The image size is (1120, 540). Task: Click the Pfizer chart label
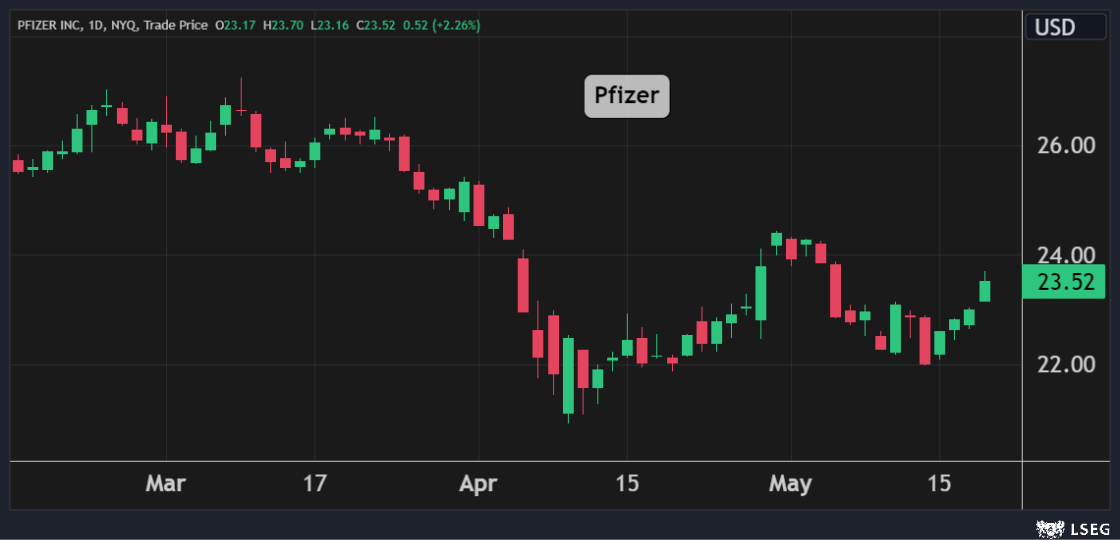626,97
